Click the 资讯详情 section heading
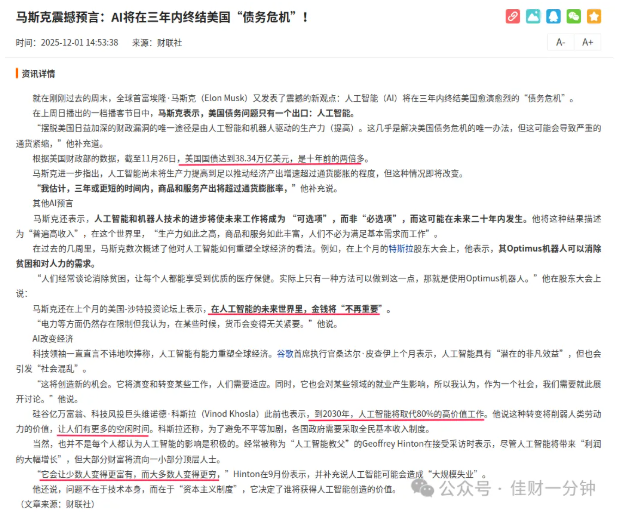 [38, 74]
